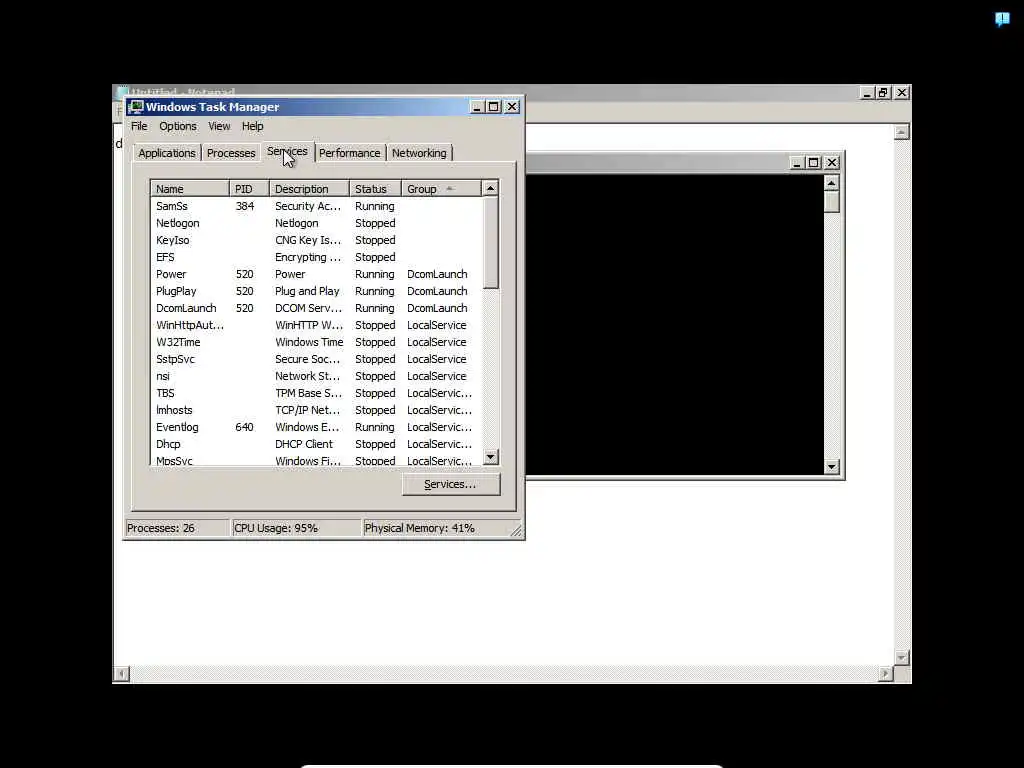Sort services by Name column header
This screenshot has width=1024, height=768.
(189, 189)
